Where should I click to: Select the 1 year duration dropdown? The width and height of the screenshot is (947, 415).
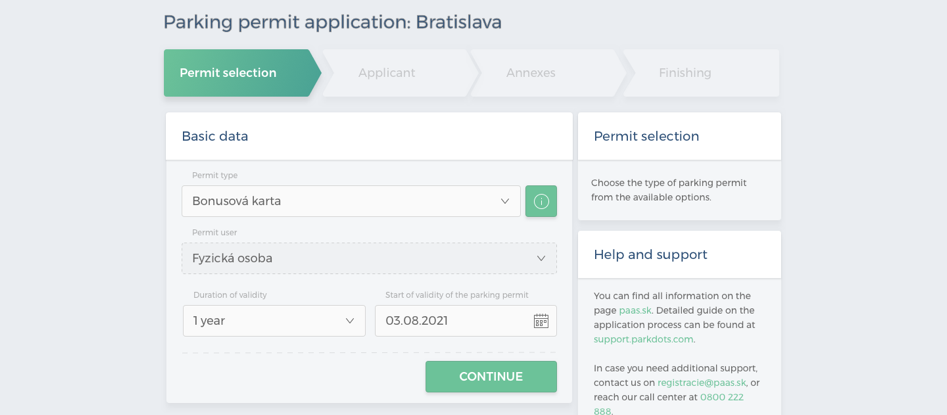coord(274,321)
